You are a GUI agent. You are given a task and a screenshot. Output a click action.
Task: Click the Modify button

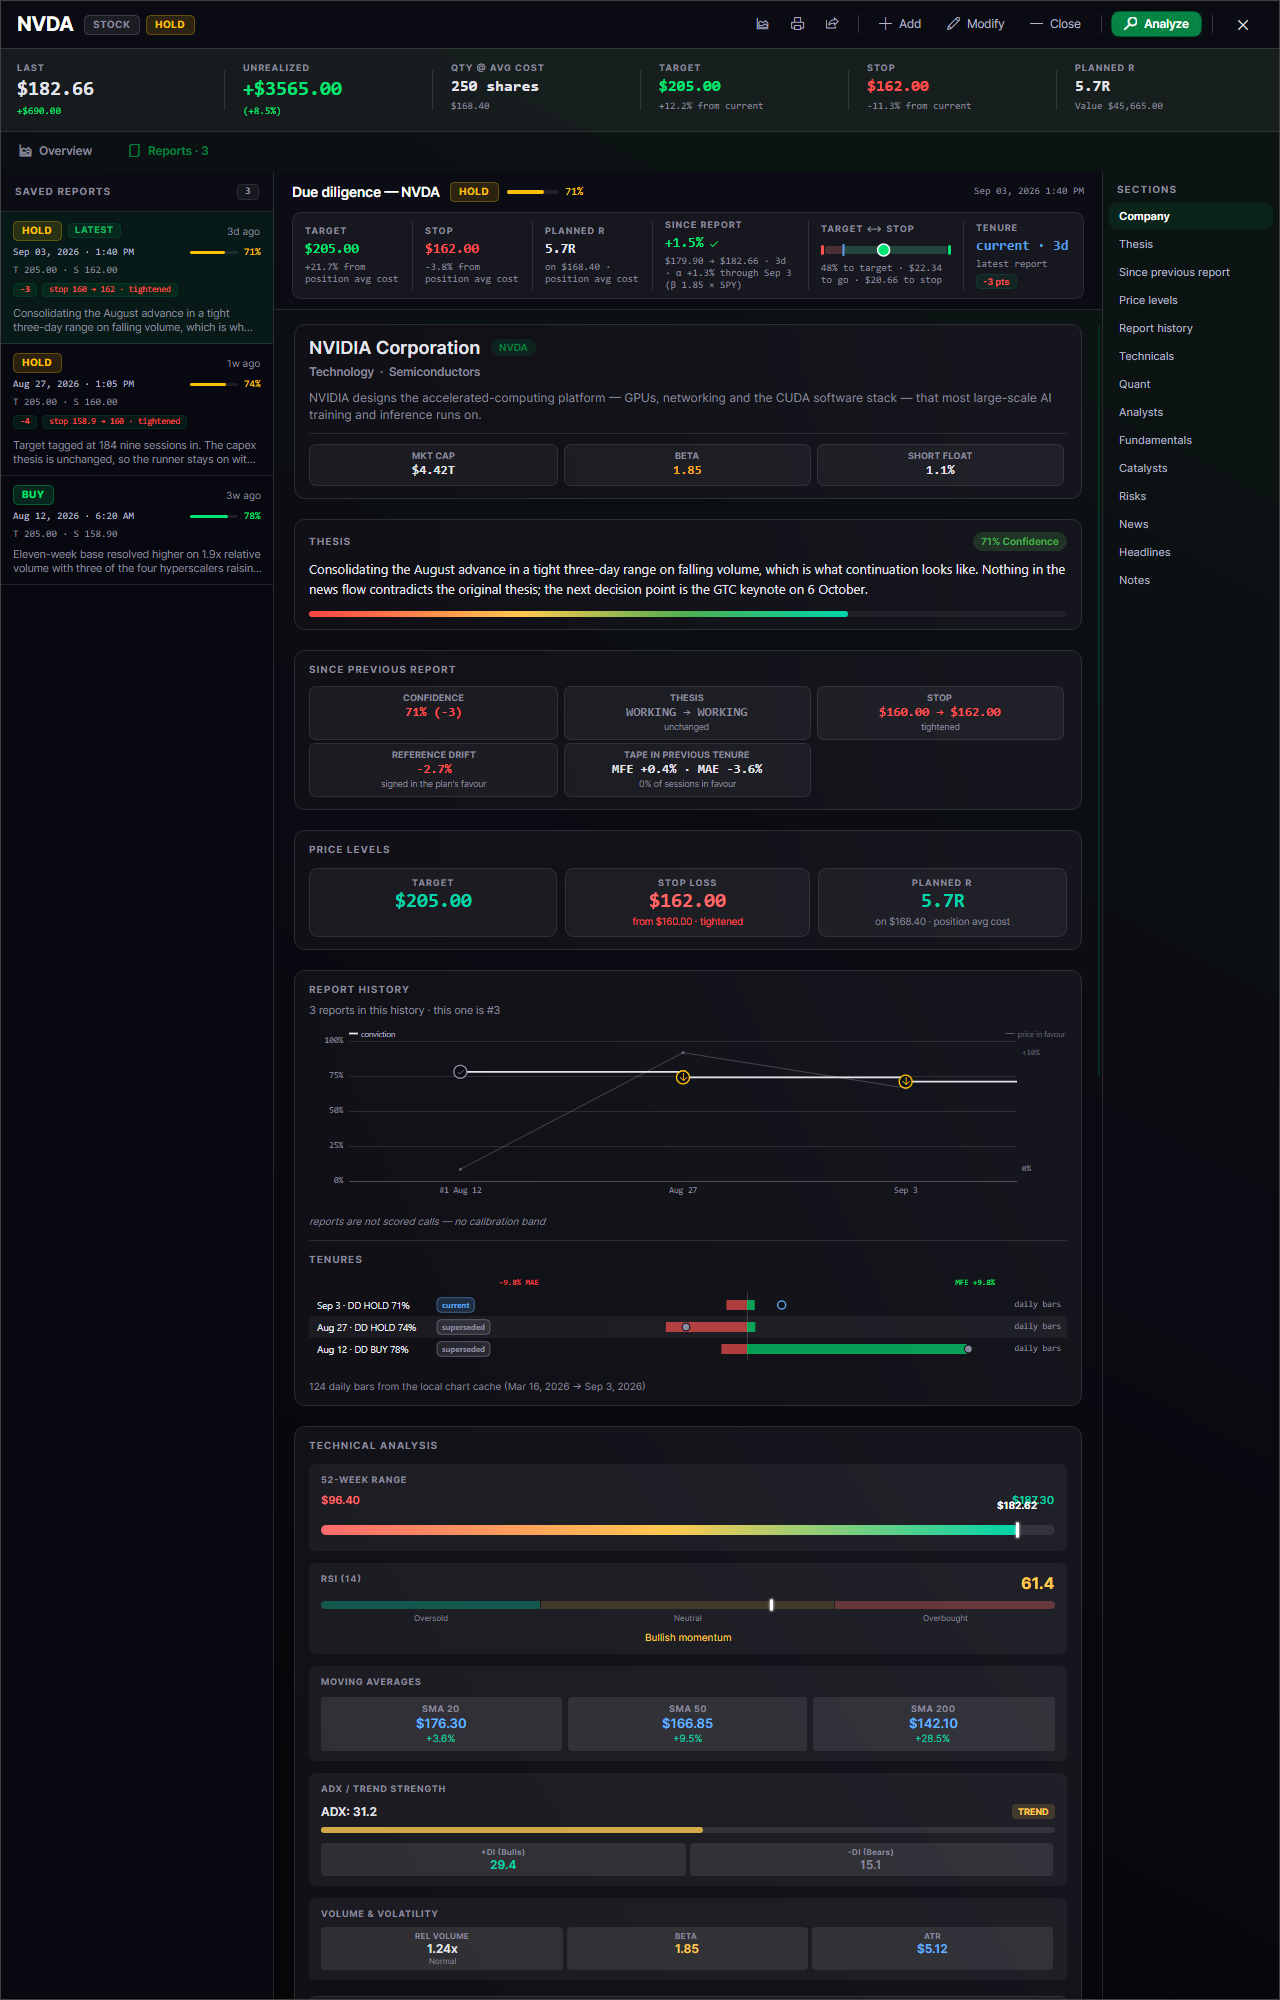click(976, 24)
